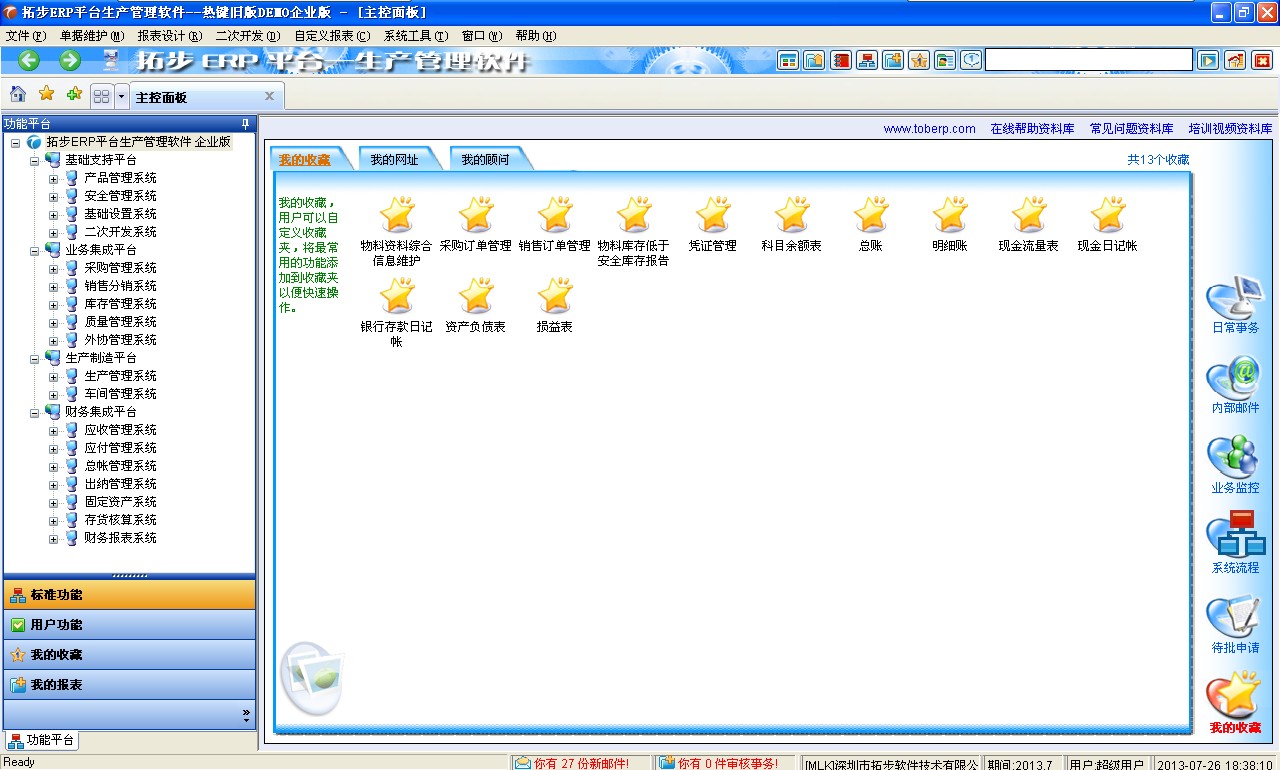
Task: Click the home icon in toolbar
Action: tap(18, 95)
